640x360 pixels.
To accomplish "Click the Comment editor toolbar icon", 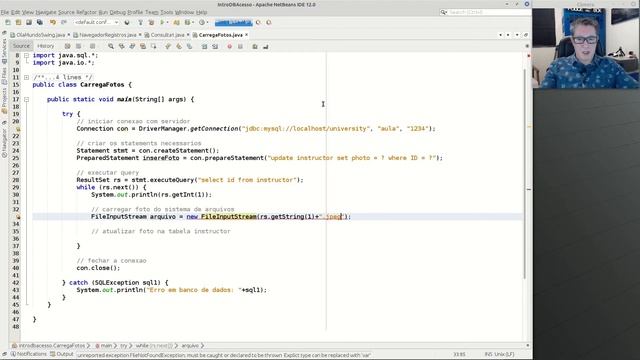I will [x=255, y=47].
